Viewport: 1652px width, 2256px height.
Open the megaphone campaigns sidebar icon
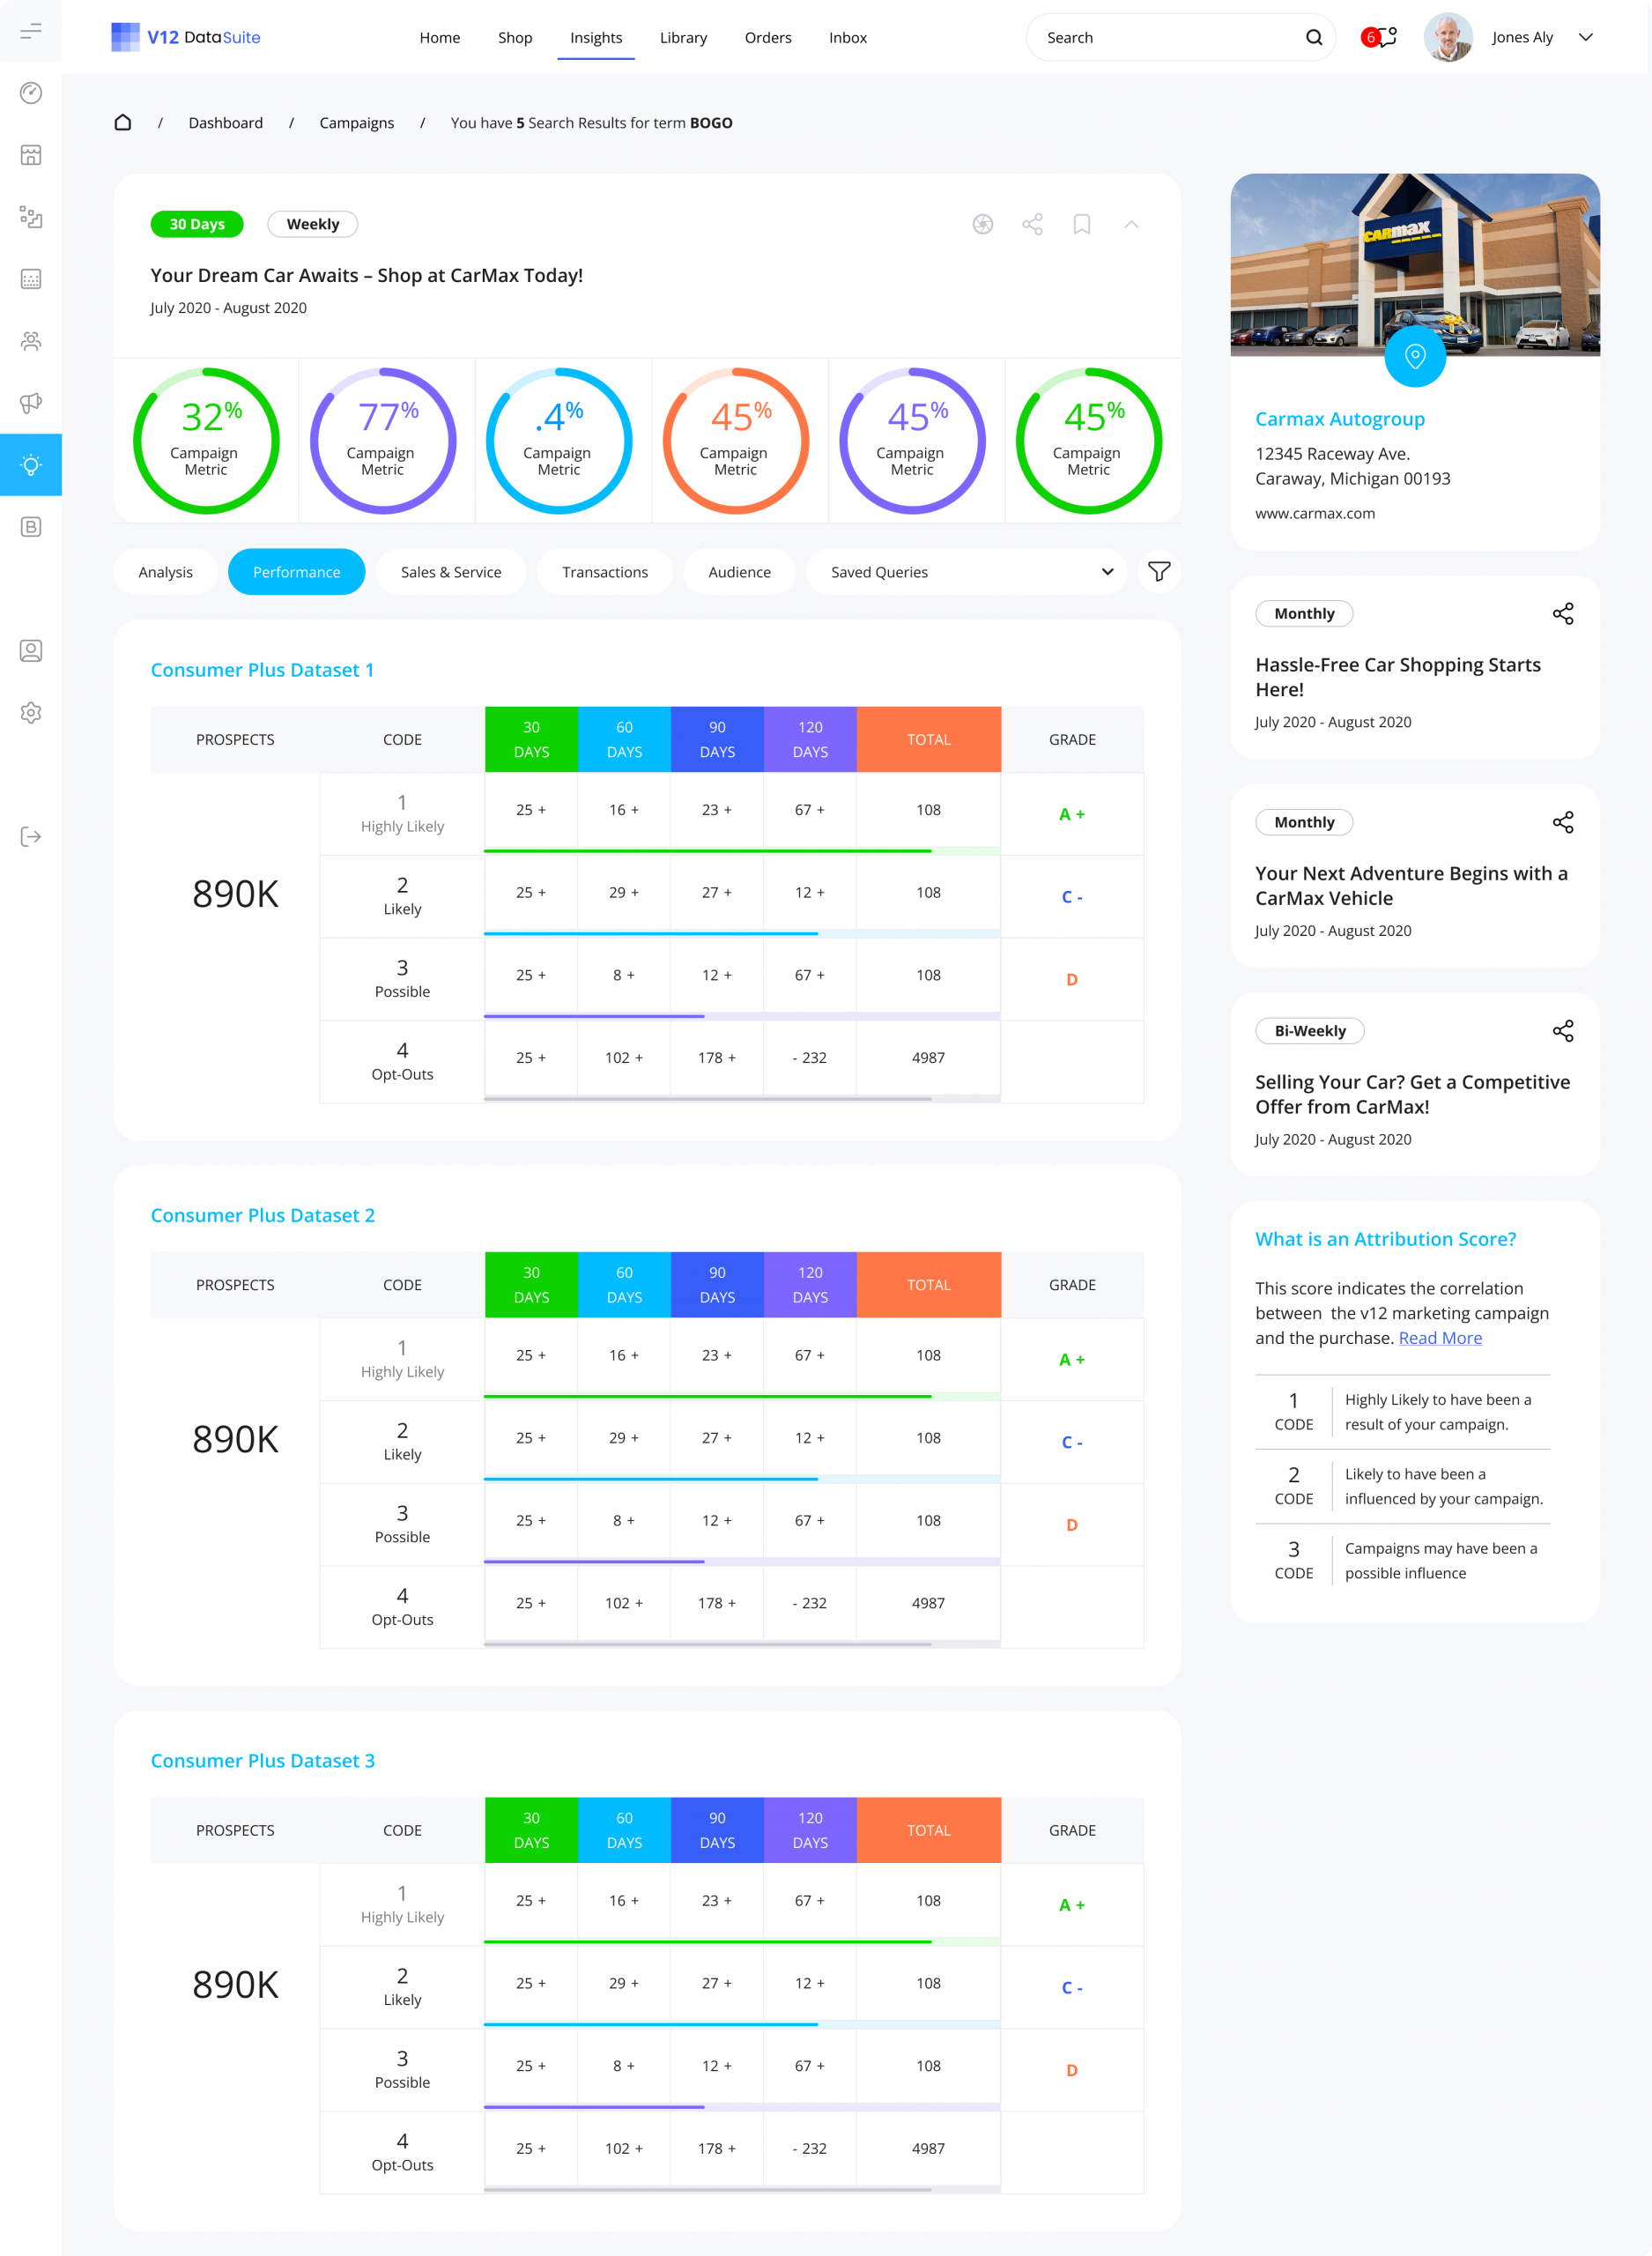click(x=31, y=403)
